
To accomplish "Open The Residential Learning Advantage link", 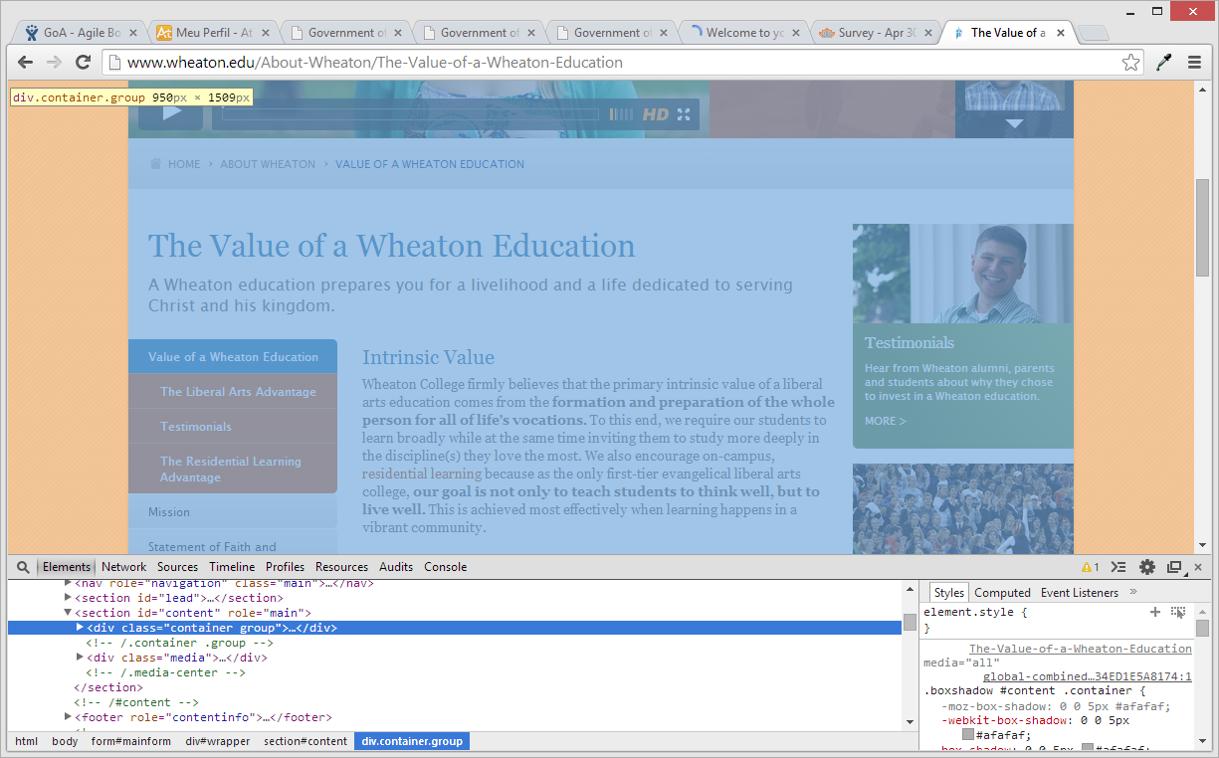I will [x=230, y=469].
